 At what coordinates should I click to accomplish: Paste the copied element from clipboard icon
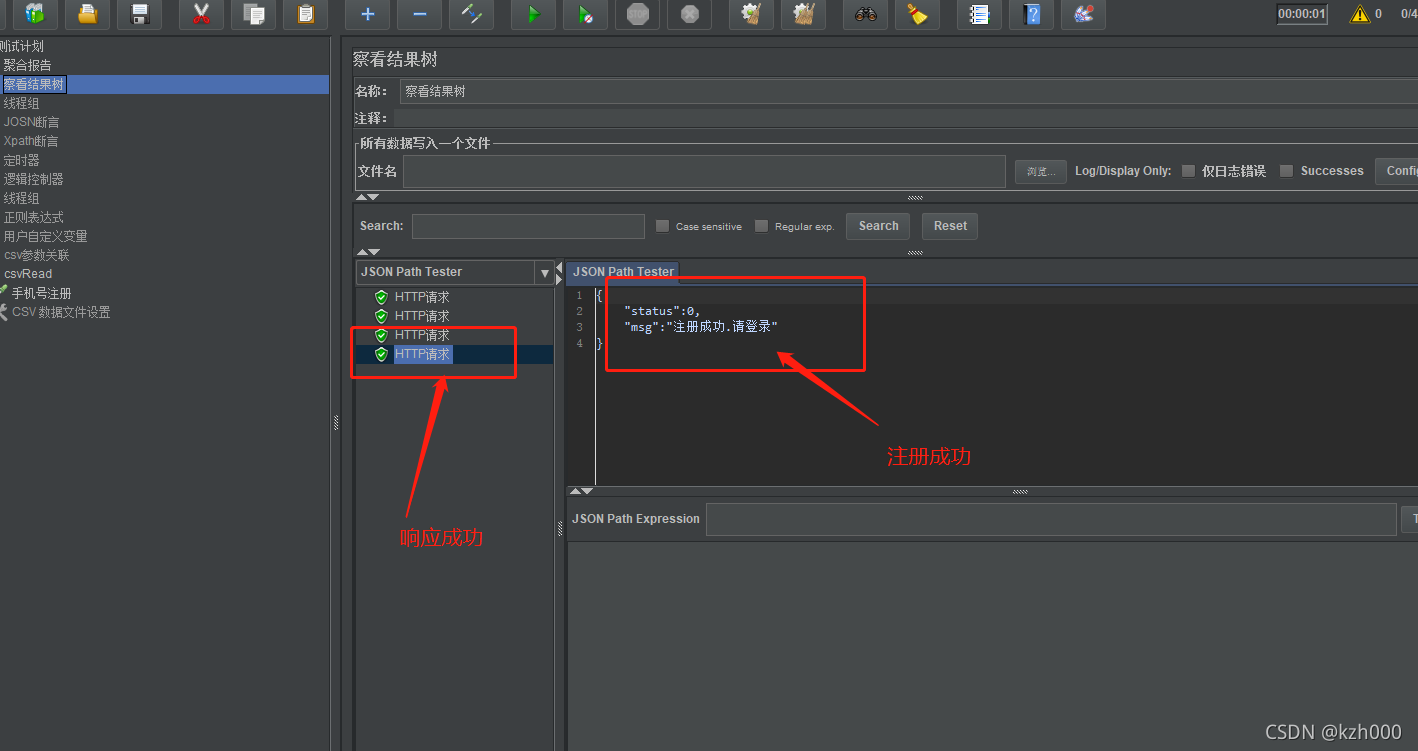point(305,15)
